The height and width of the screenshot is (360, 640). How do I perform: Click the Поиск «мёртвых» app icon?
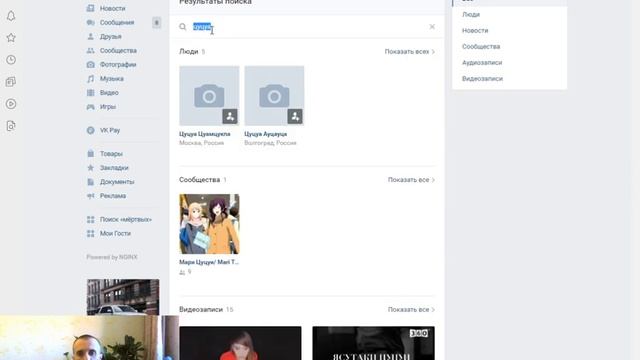coord(91,220)
